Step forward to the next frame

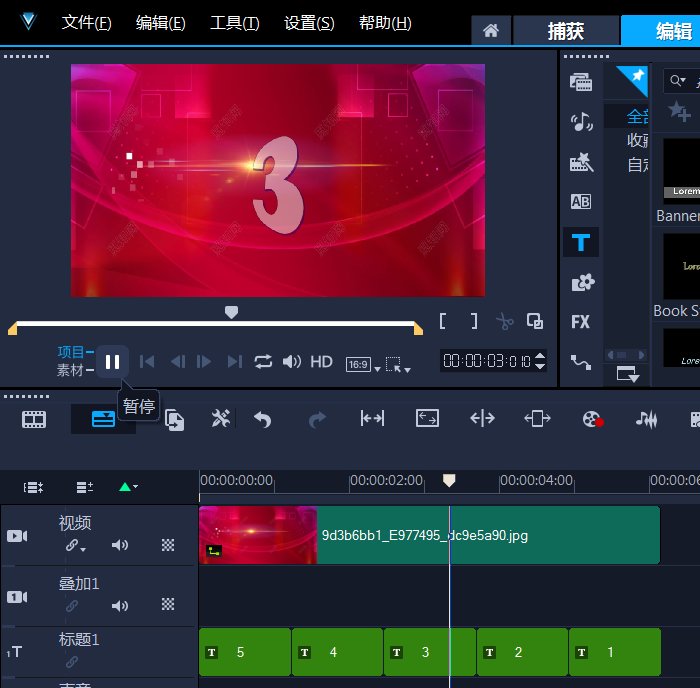204,362
